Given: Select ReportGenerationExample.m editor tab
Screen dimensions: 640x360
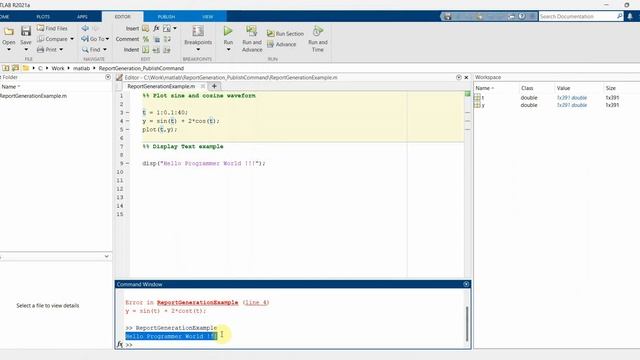Looking at the screenshot, I should [x=161, y=86].
